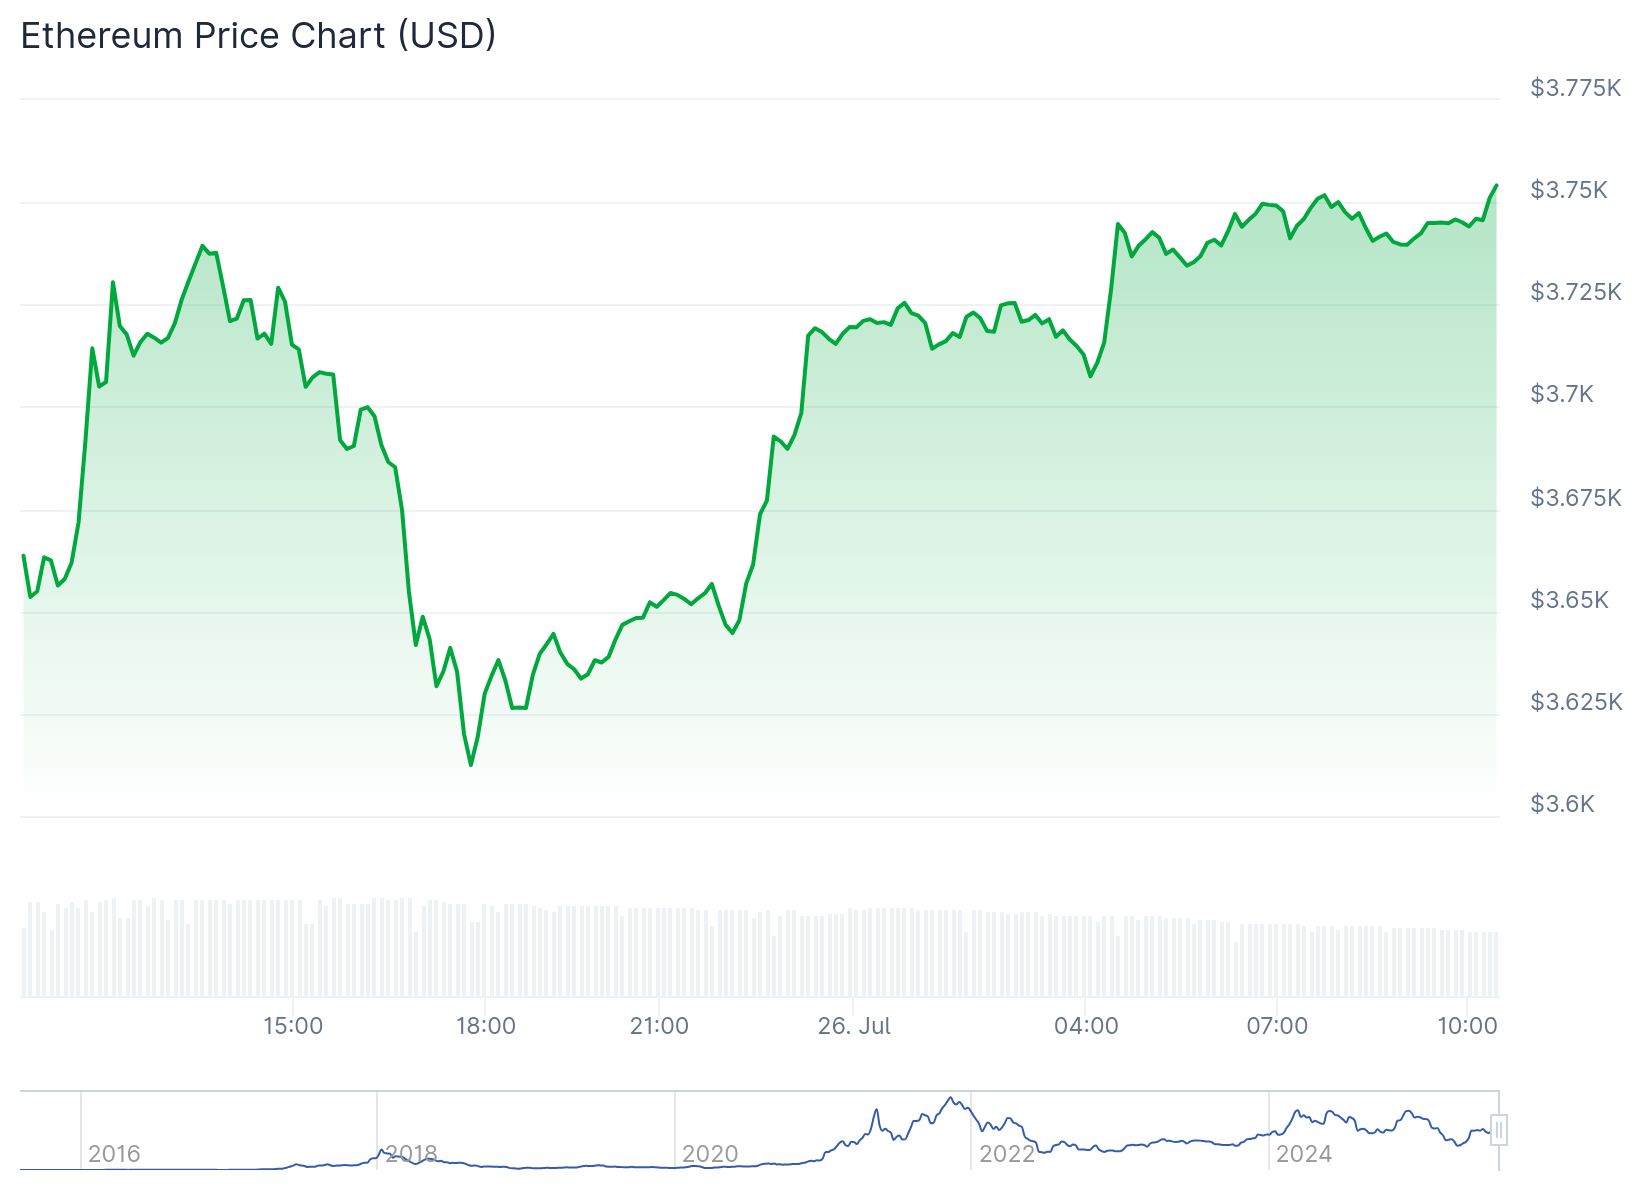Viewport: 1644px width, 1200px height.
Task: Select the 07:00 time axis label
Action: (x=1277, y=1026)
